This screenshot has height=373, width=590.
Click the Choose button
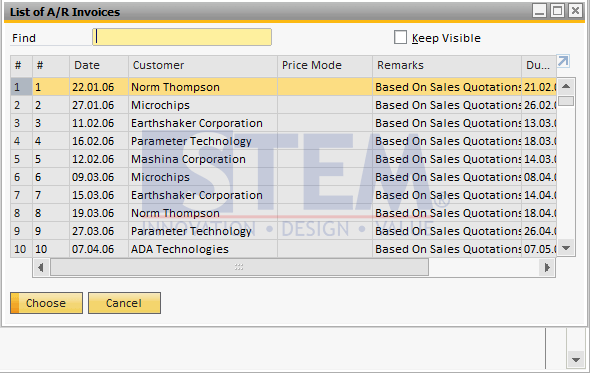coord(46,303)
